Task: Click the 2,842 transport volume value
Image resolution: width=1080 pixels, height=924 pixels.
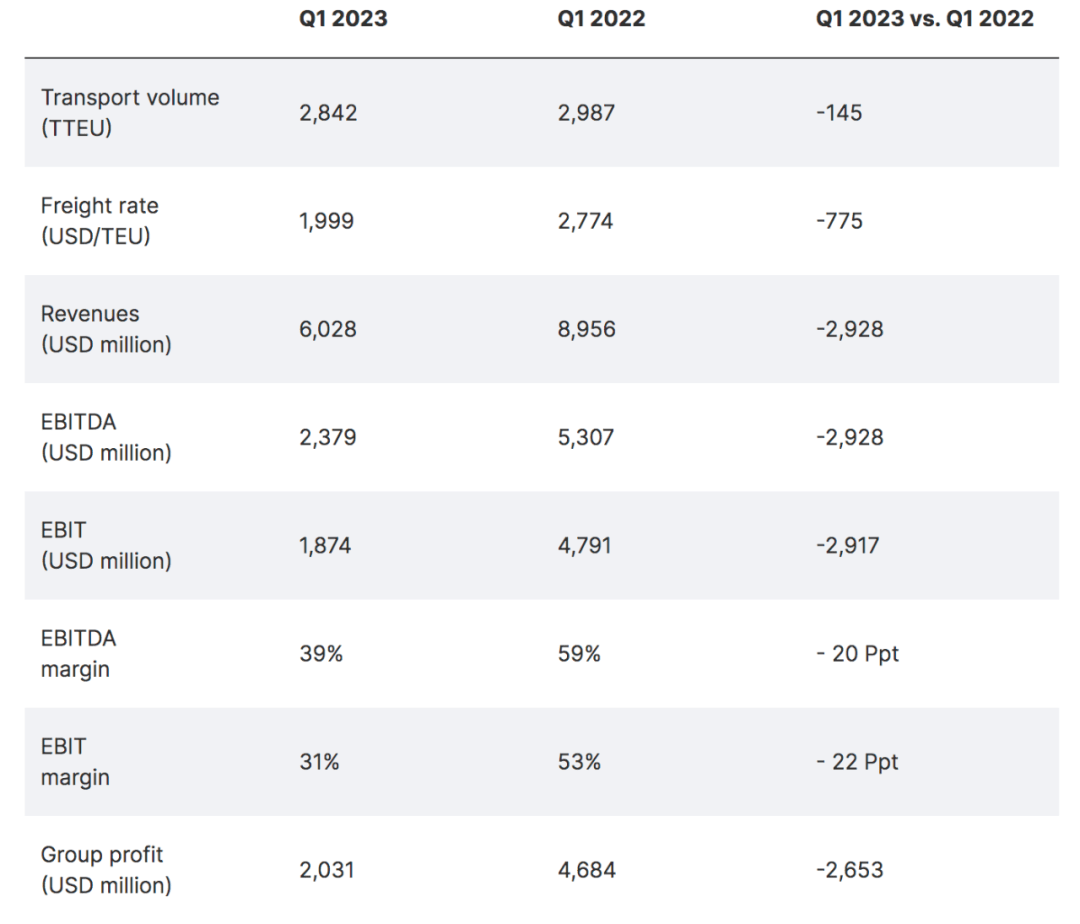Action: [328, 113]
